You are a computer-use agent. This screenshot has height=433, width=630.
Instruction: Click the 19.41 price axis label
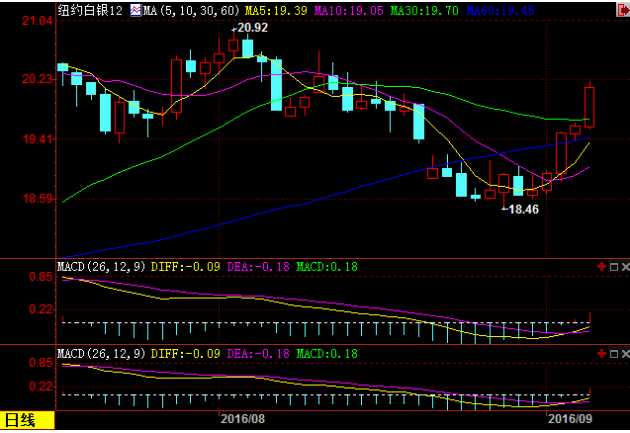coord(37,139)
